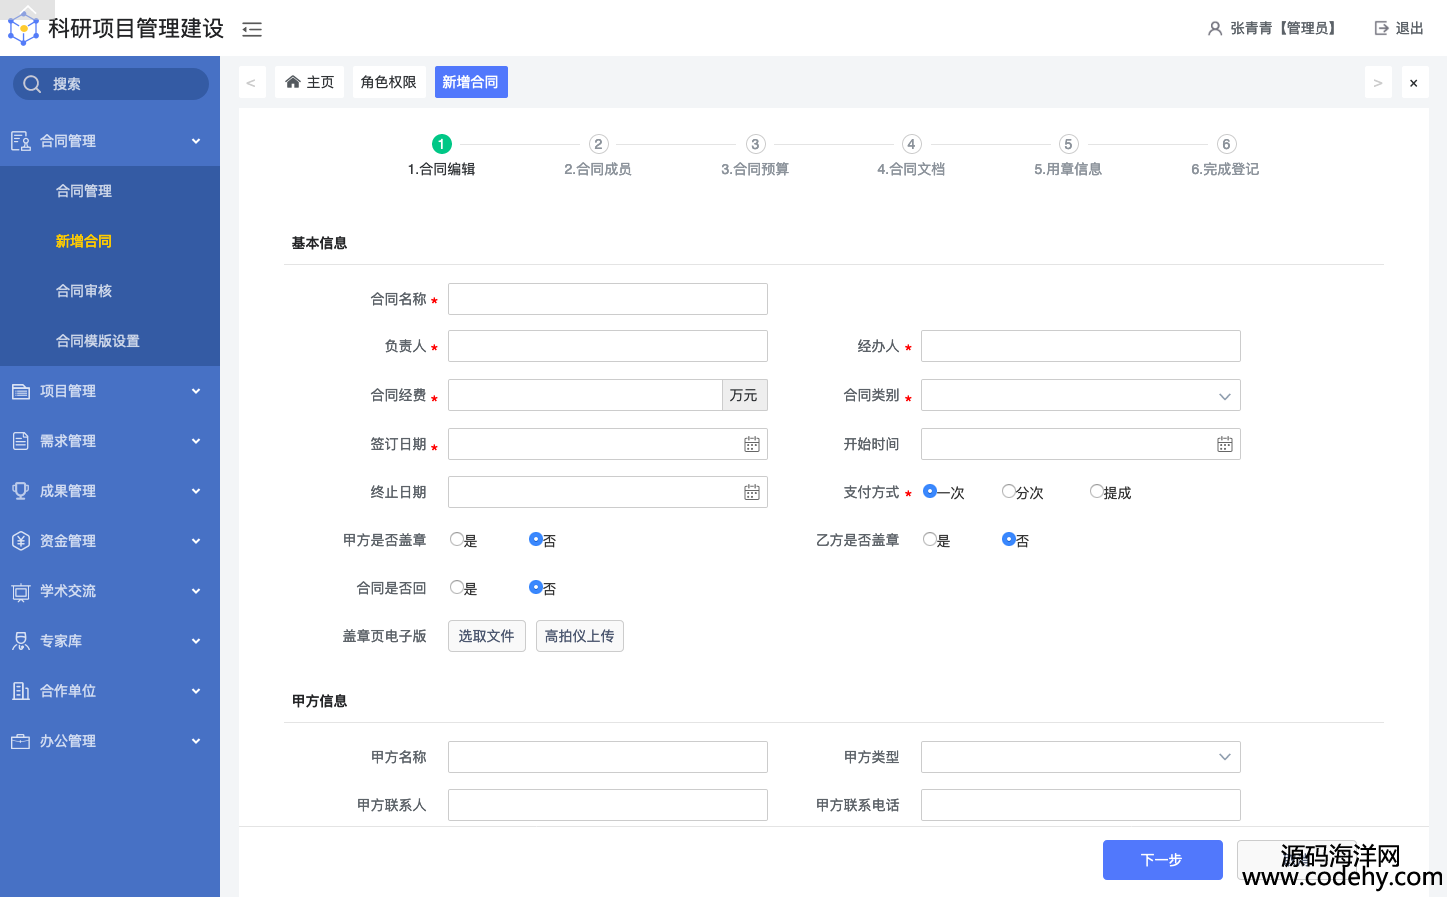Click step 1 circle 合同编辑
This screenshot has width=1447, height=897.
[x=442, y=144]
